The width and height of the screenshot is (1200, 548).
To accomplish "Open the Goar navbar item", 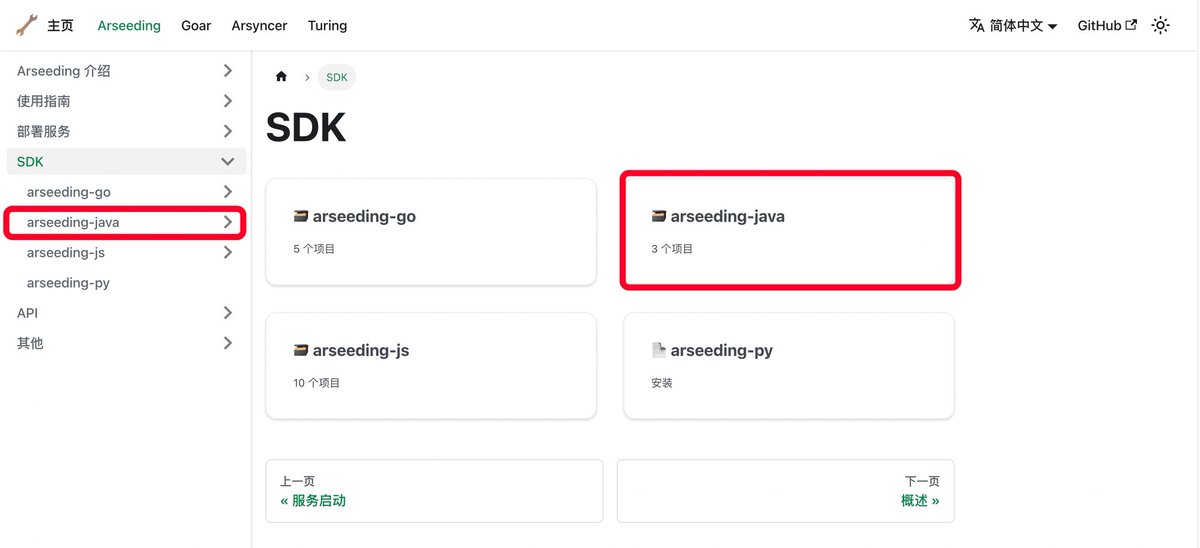I will pyautogui.click(x=196, y=26).
